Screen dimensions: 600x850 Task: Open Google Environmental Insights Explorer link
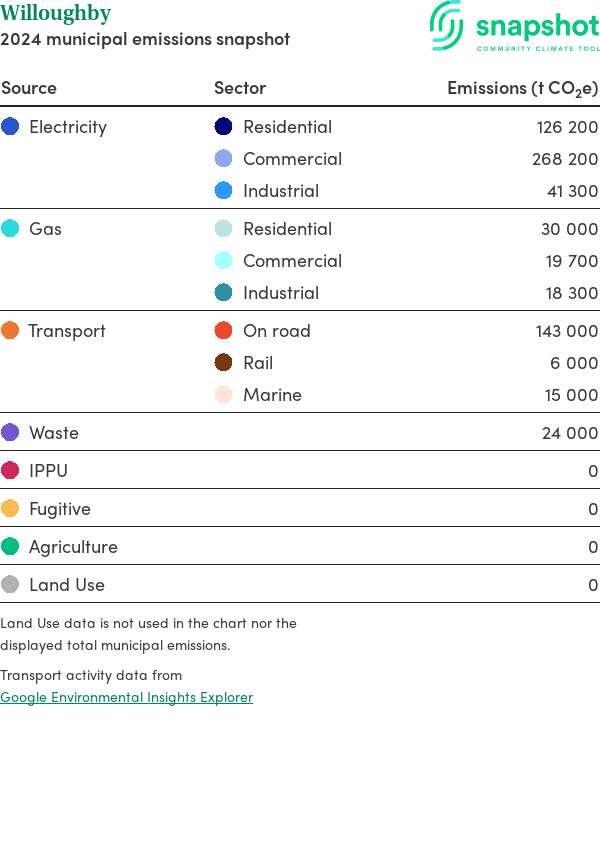pos(126,697)
